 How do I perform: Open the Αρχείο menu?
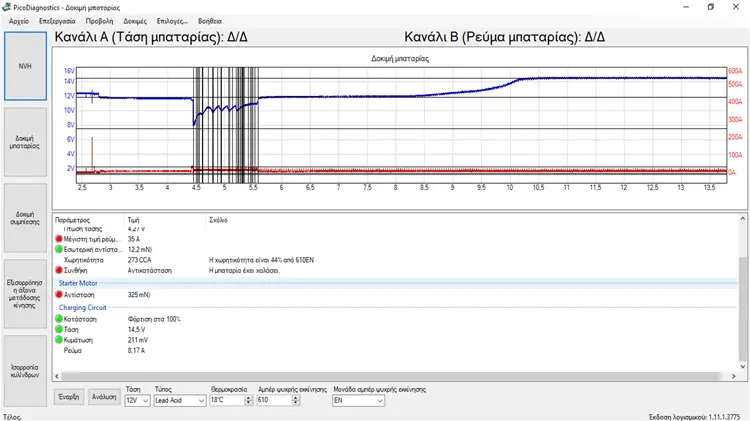19,21
